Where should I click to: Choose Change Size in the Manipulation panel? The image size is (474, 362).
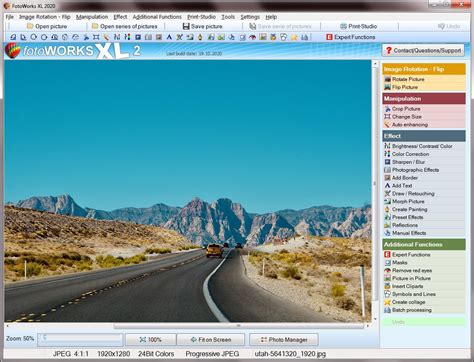pyautogui.click(x=424, y=117)
